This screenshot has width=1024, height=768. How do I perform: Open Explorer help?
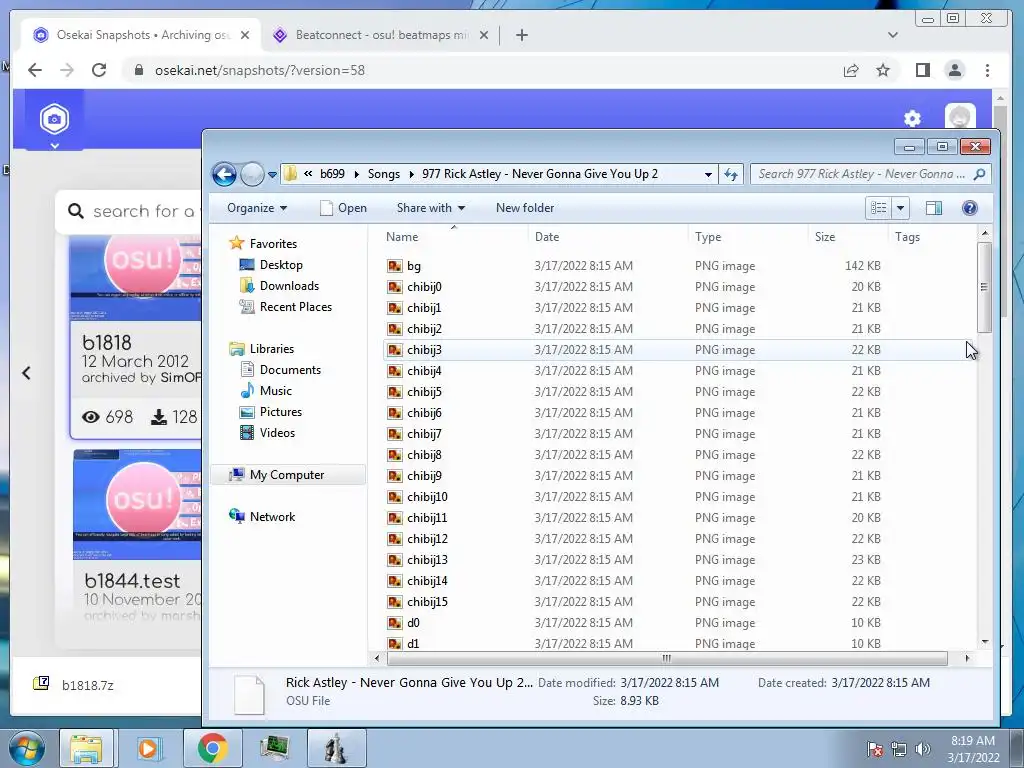(x=970, y=208)
